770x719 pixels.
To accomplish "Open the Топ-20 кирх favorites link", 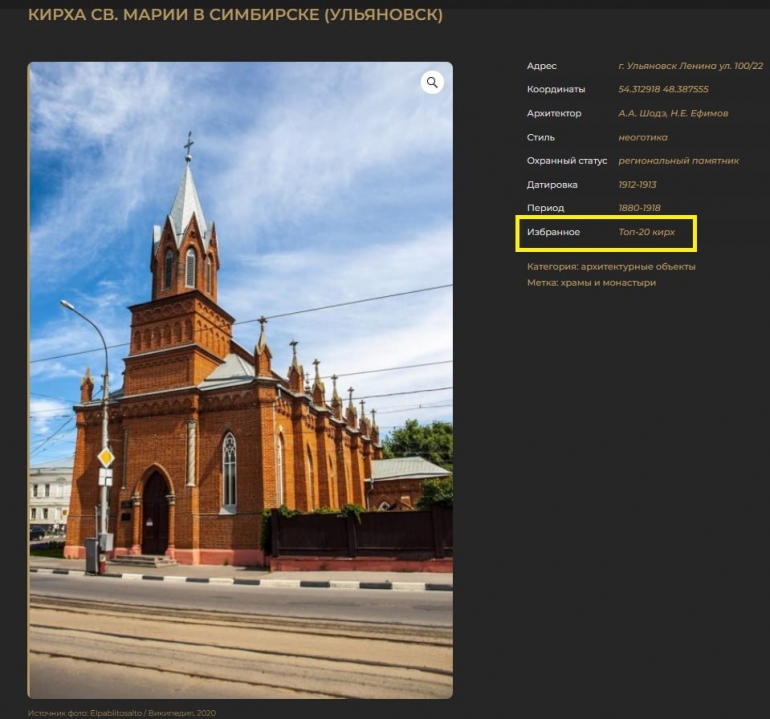I will coord(646,233).
